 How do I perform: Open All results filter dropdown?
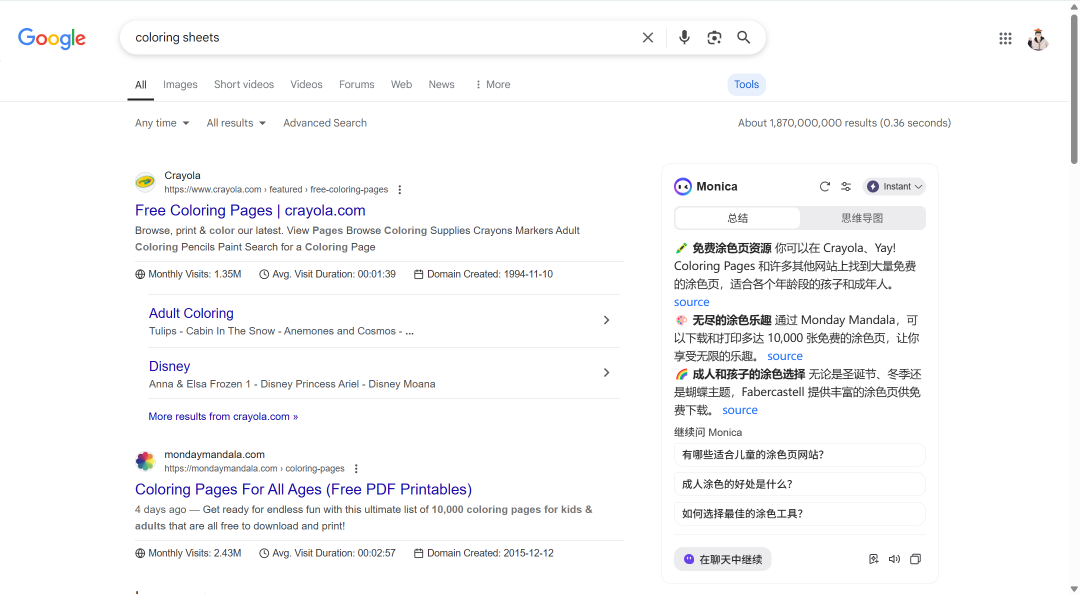pyautogui.click(x=236, y=123)
